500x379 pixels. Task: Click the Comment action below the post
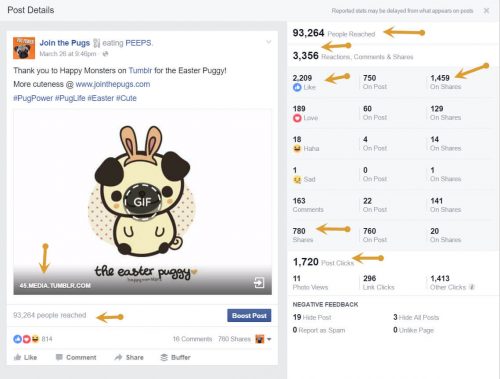pos(76,357)
